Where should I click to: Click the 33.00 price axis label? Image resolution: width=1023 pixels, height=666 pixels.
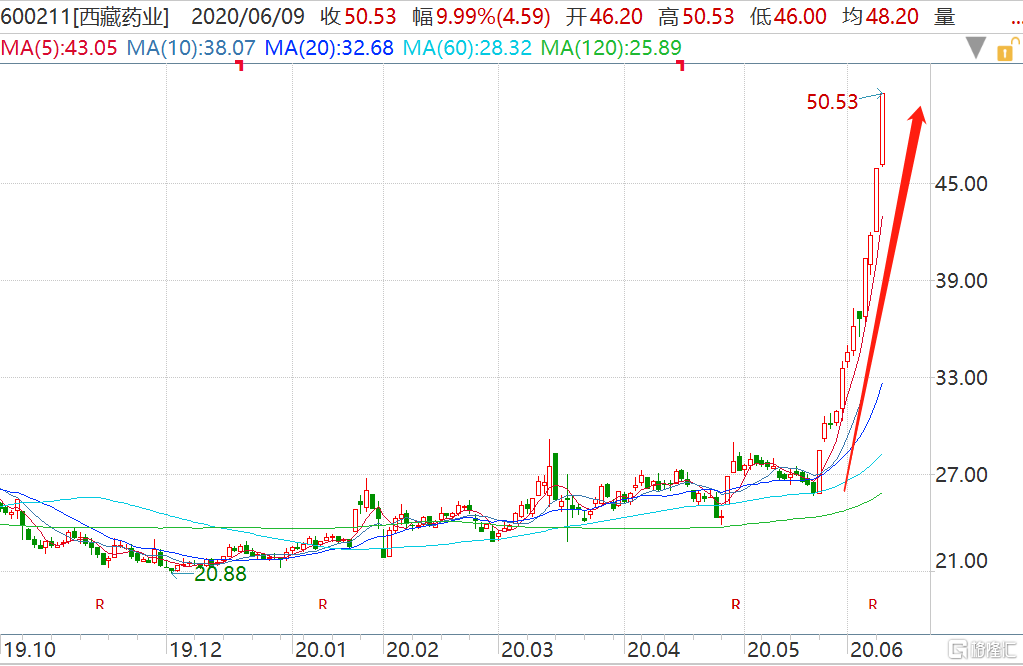pos(961,378)
